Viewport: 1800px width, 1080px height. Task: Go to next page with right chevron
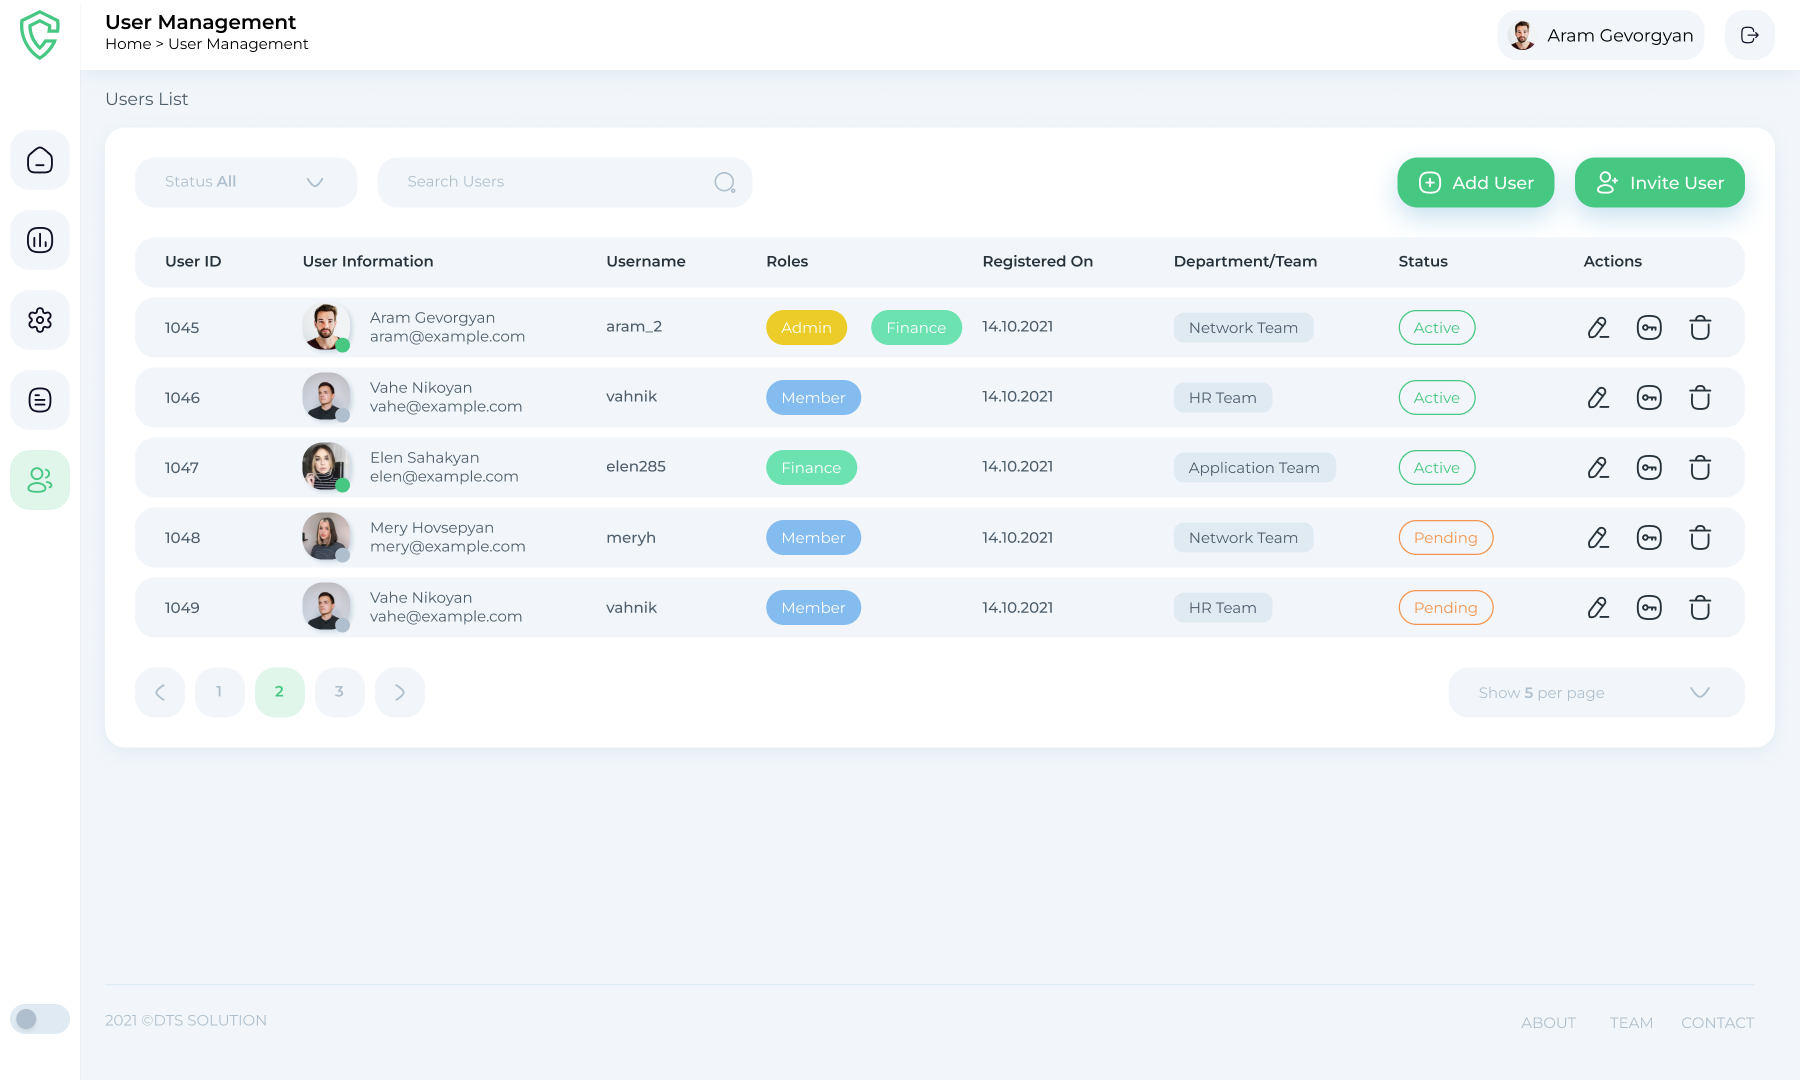(400, 692)
